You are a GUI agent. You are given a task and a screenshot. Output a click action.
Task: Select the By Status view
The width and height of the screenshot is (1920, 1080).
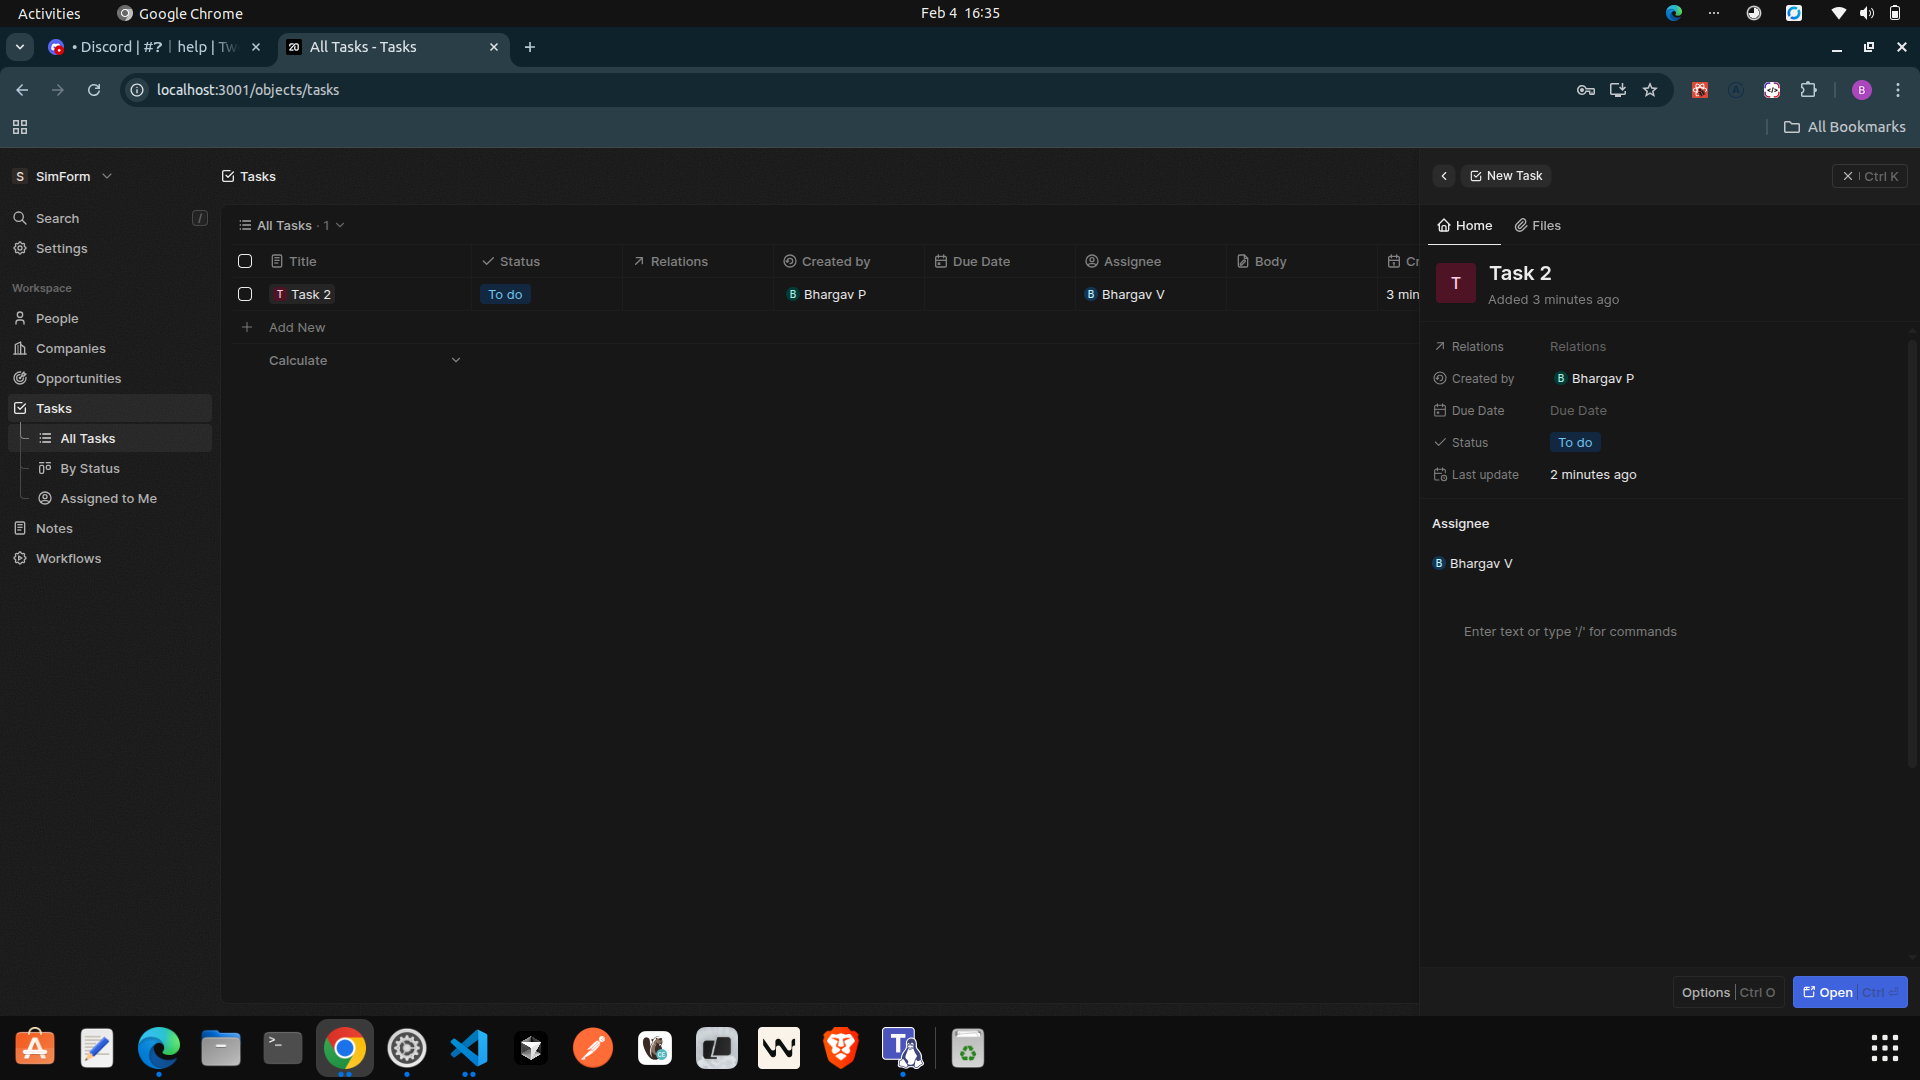(90, 468)
